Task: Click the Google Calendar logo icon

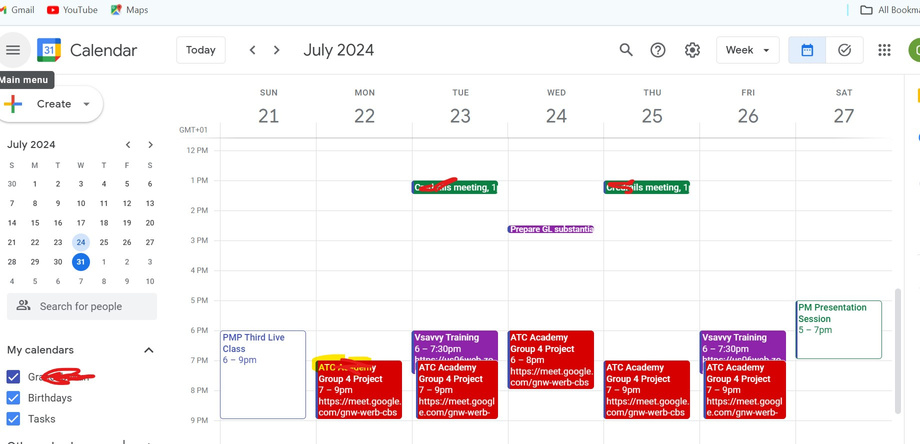Action: pos(49,50)
